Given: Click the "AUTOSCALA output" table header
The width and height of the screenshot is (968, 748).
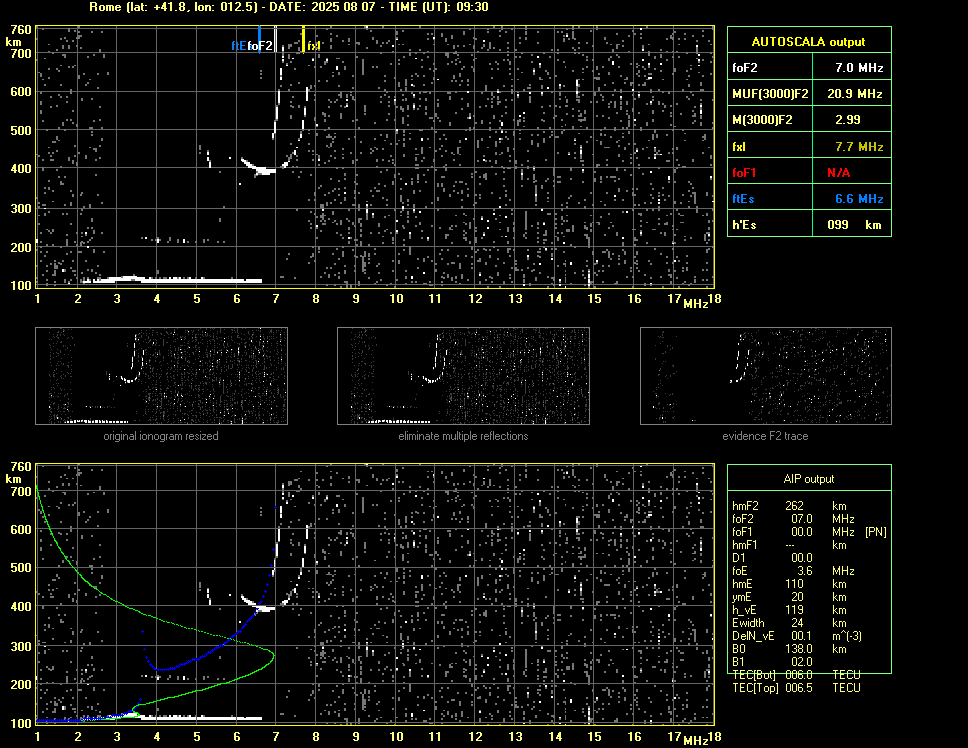Looking at the screenshot, I should [808, 42].
